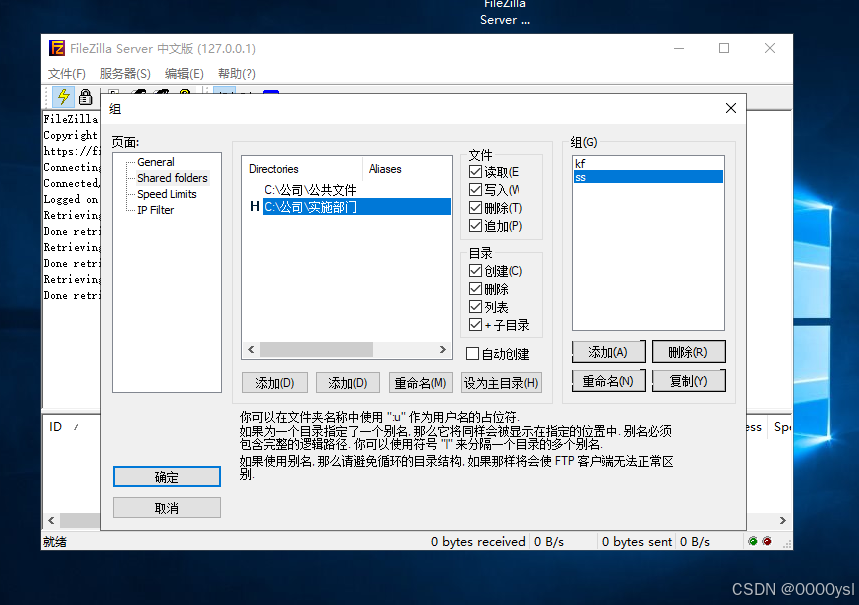Screen dimensions: 859x605
Task: Toggle the 写入 file permission checkbox
Action: 475,190
